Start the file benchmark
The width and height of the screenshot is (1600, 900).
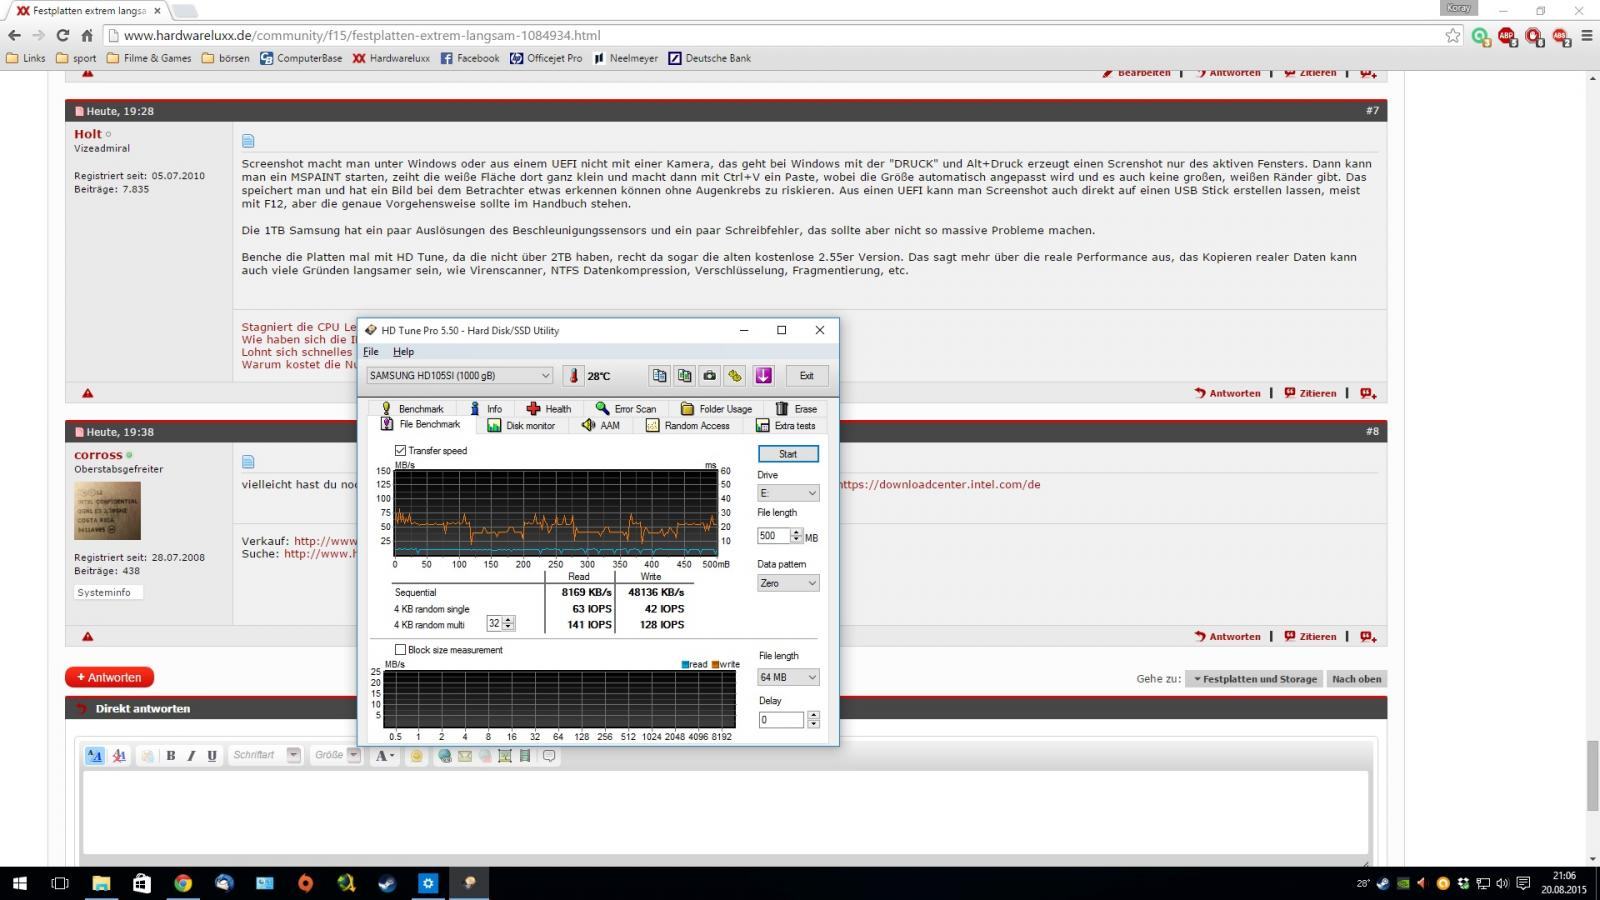[788, 454]
